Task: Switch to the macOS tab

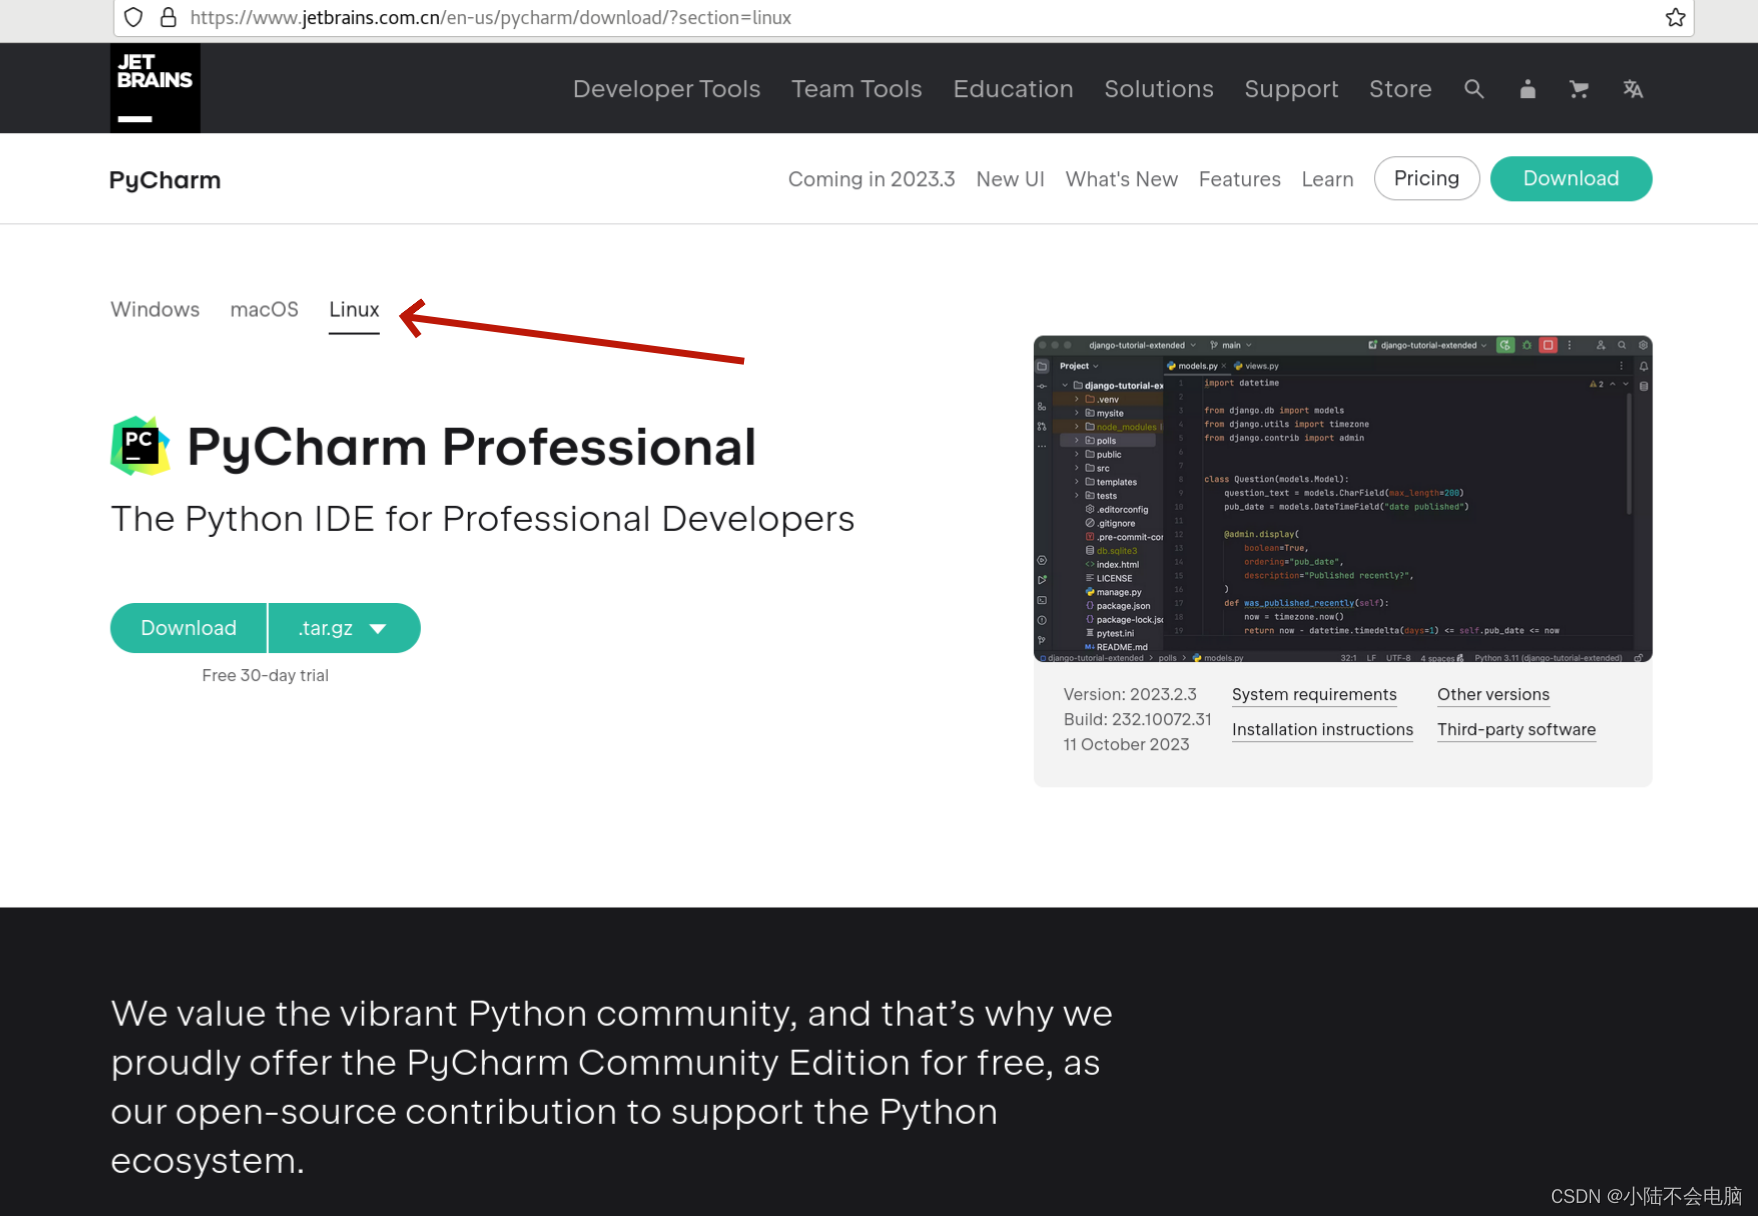Action: point(264,309)
